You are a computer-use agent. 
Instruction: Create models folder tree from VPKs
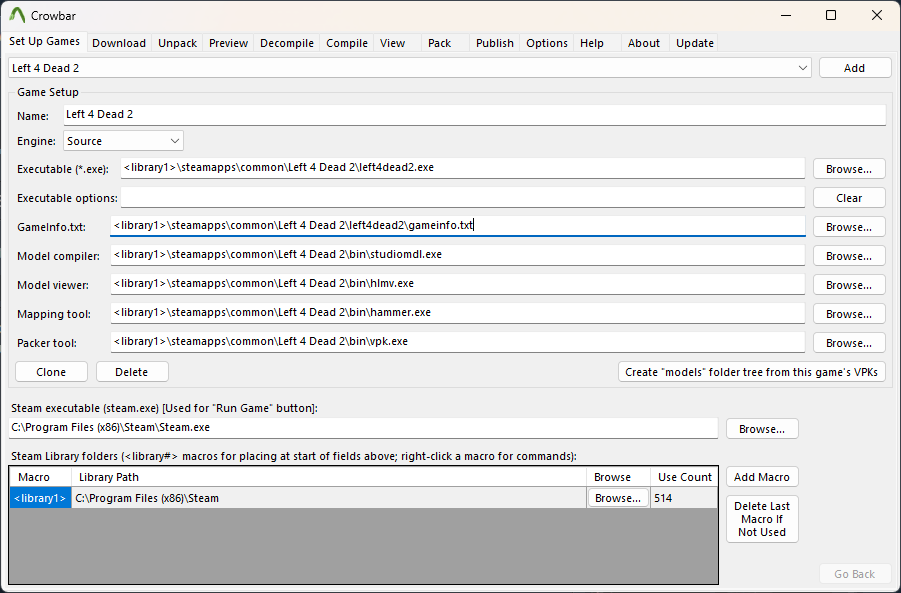[752, 372]
